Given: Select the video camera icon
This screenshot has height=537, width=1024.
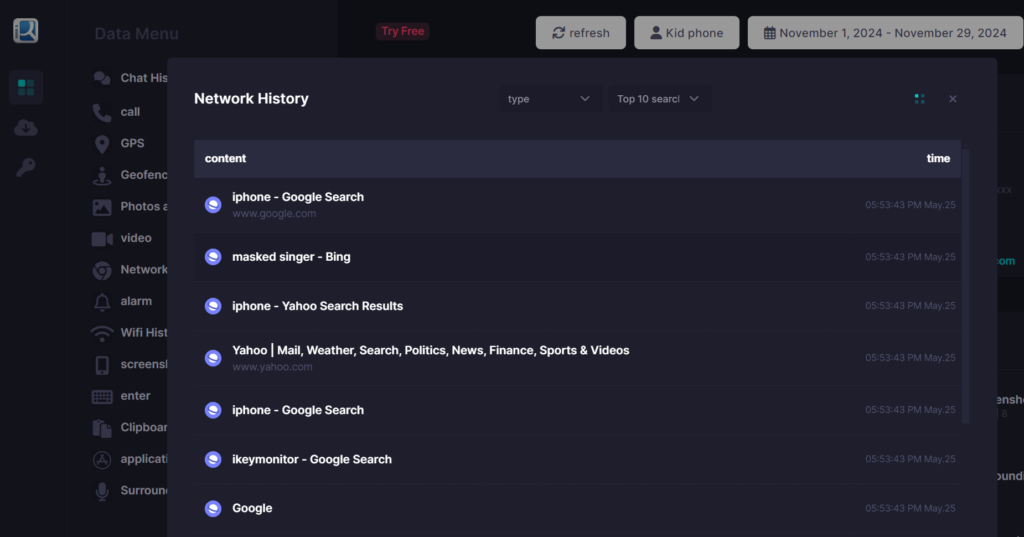Looking at the screenshot, I should pyautogui.click(x=102, y=238).
